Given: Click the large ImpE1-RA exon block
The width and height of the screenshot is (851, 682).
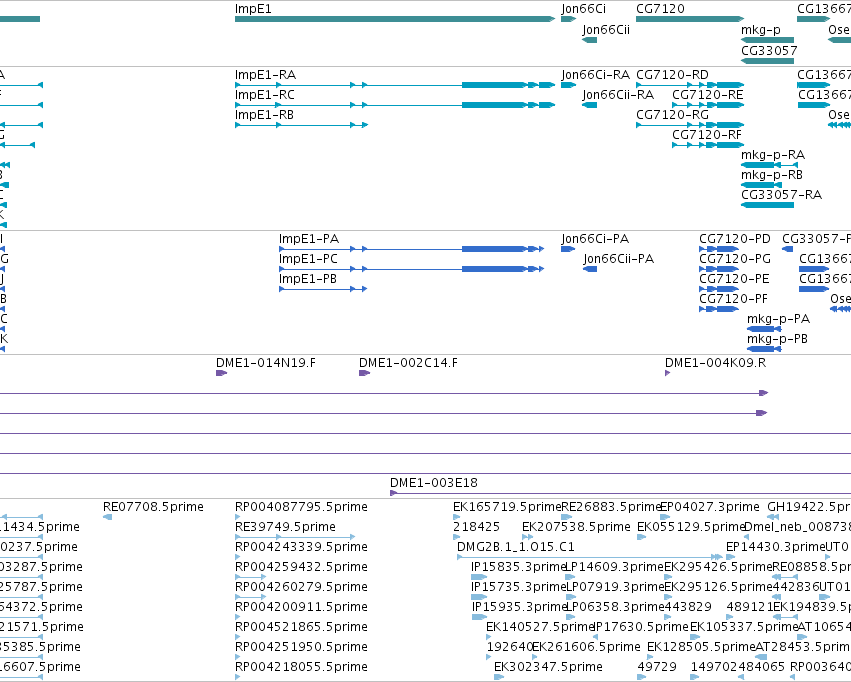Looking at the screenshot, I should 494,85.
